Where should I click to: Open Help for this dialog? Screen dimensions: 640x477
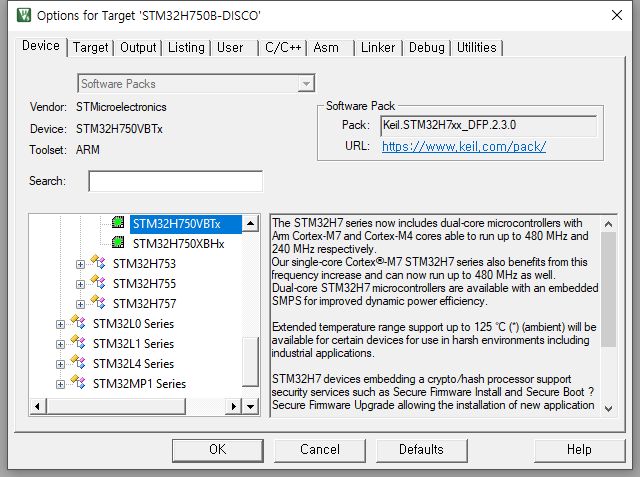(579, 450)
